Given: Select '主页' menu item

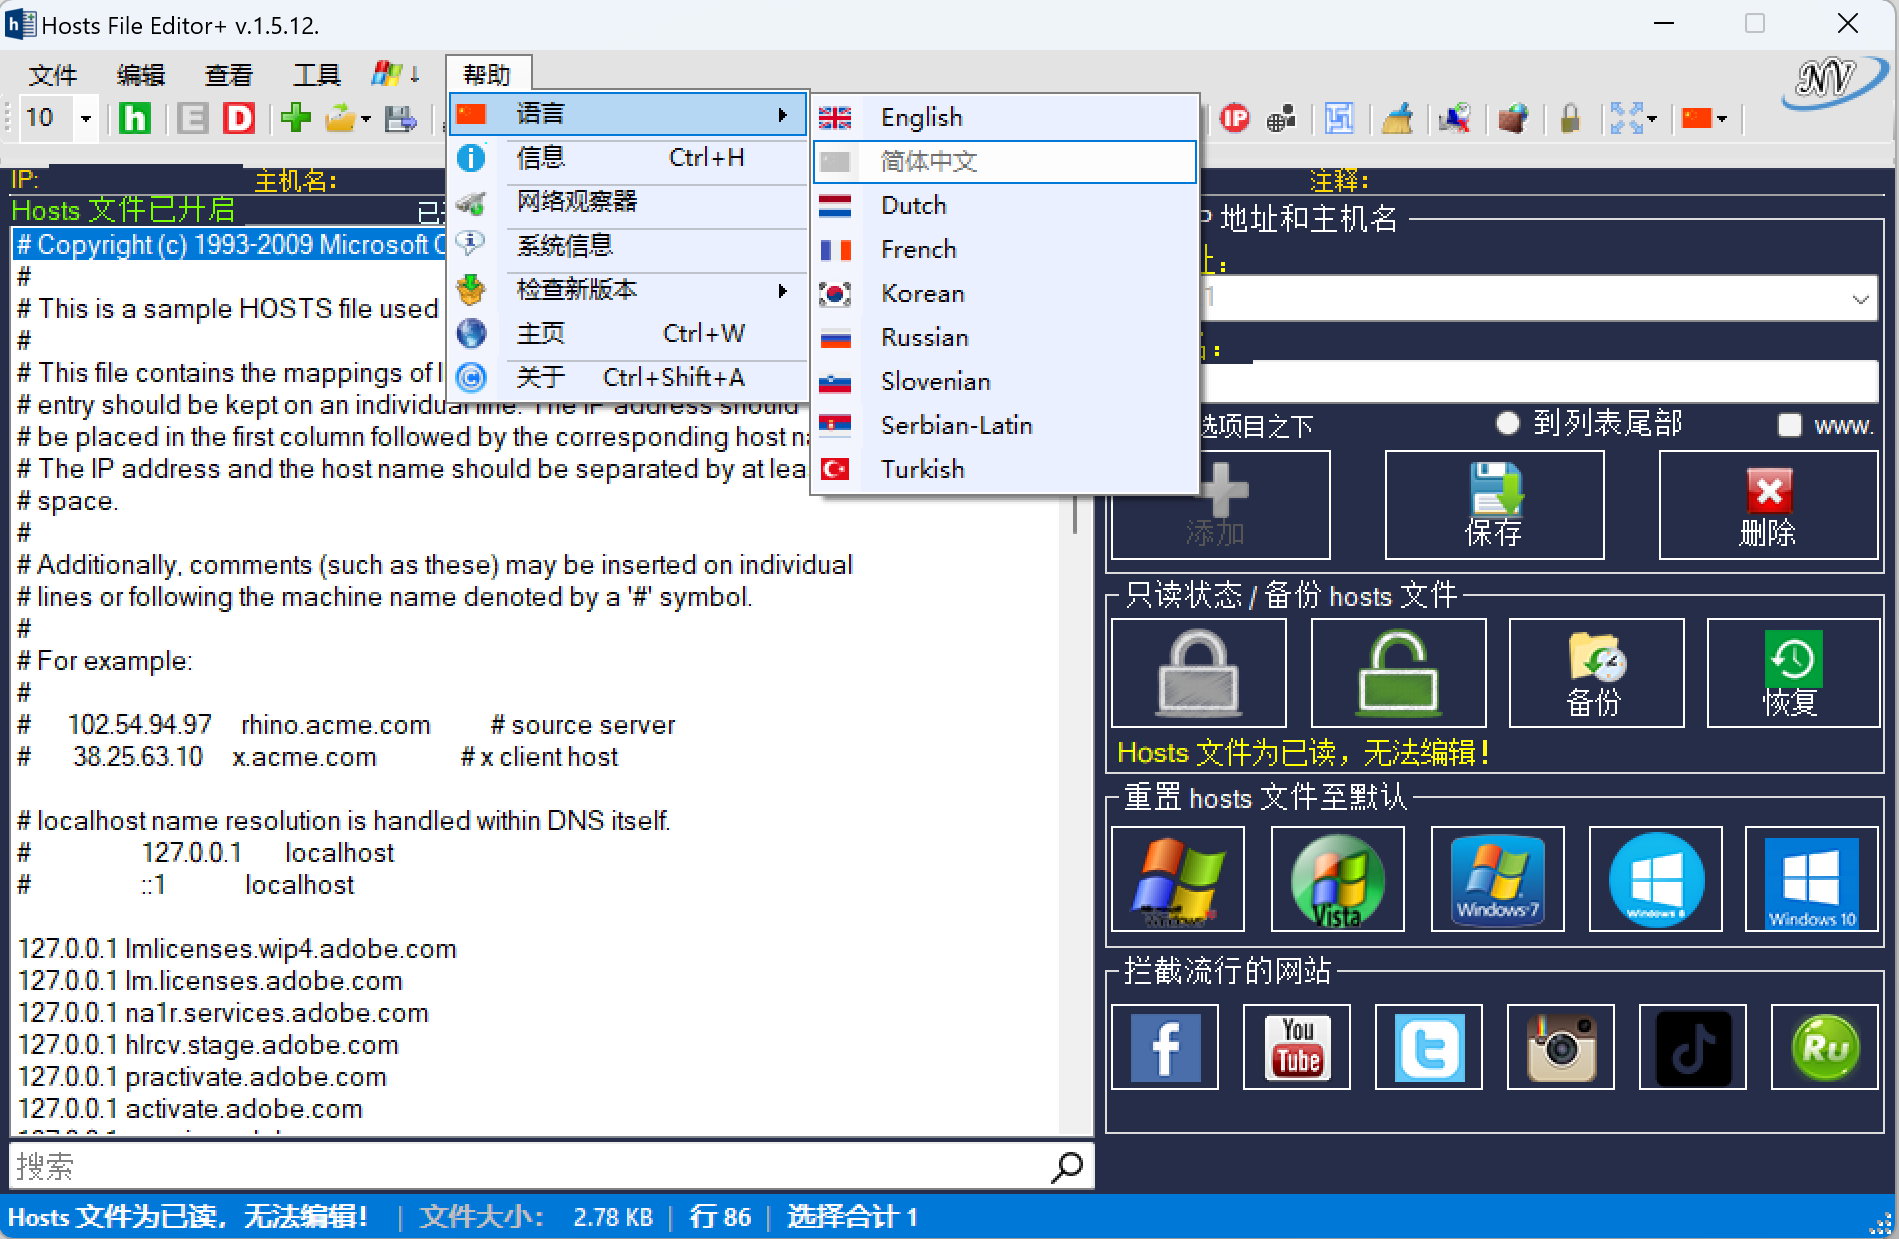Looking at the screenshot, I should coord(629,334).
